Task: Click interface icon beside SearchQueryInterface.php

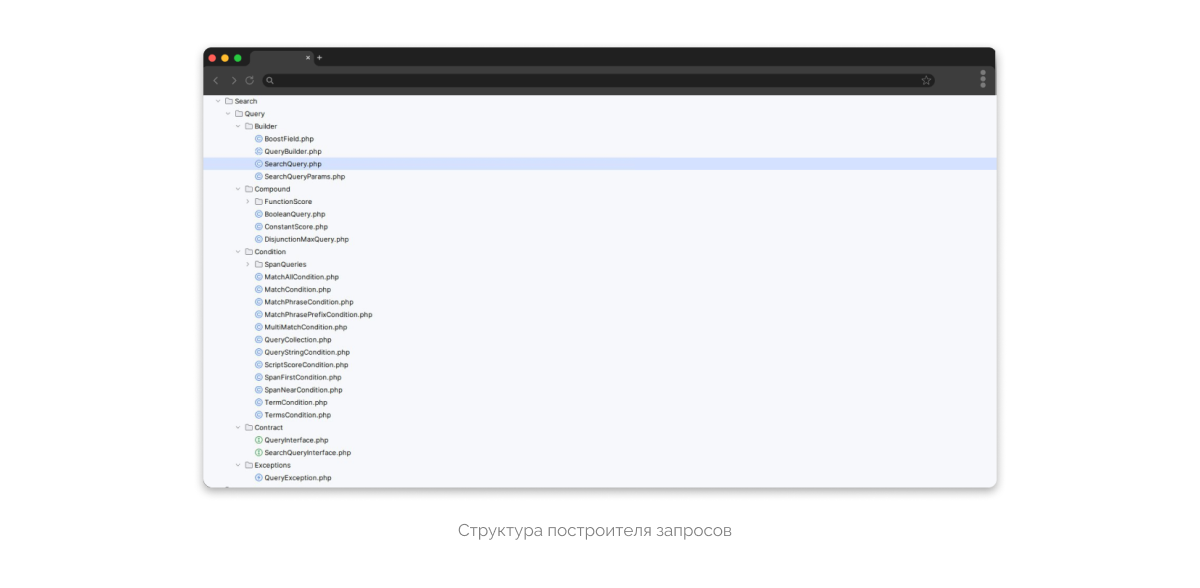Action: coord(259,453)
